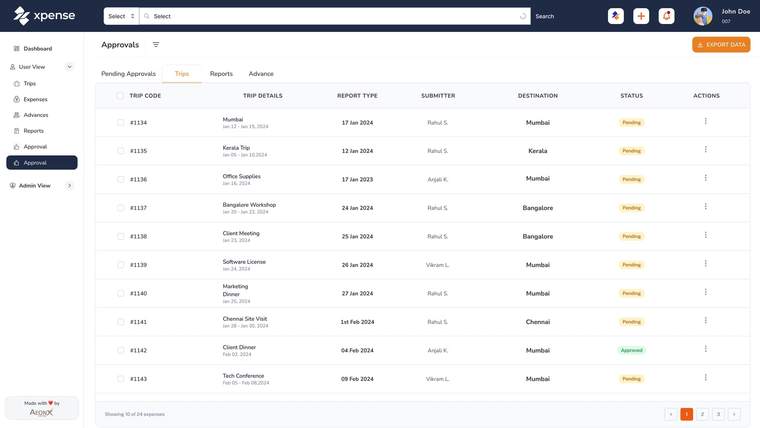Click the xpense logo
The width and height of the screenshot is (760, 428).
tap(44, 16)
